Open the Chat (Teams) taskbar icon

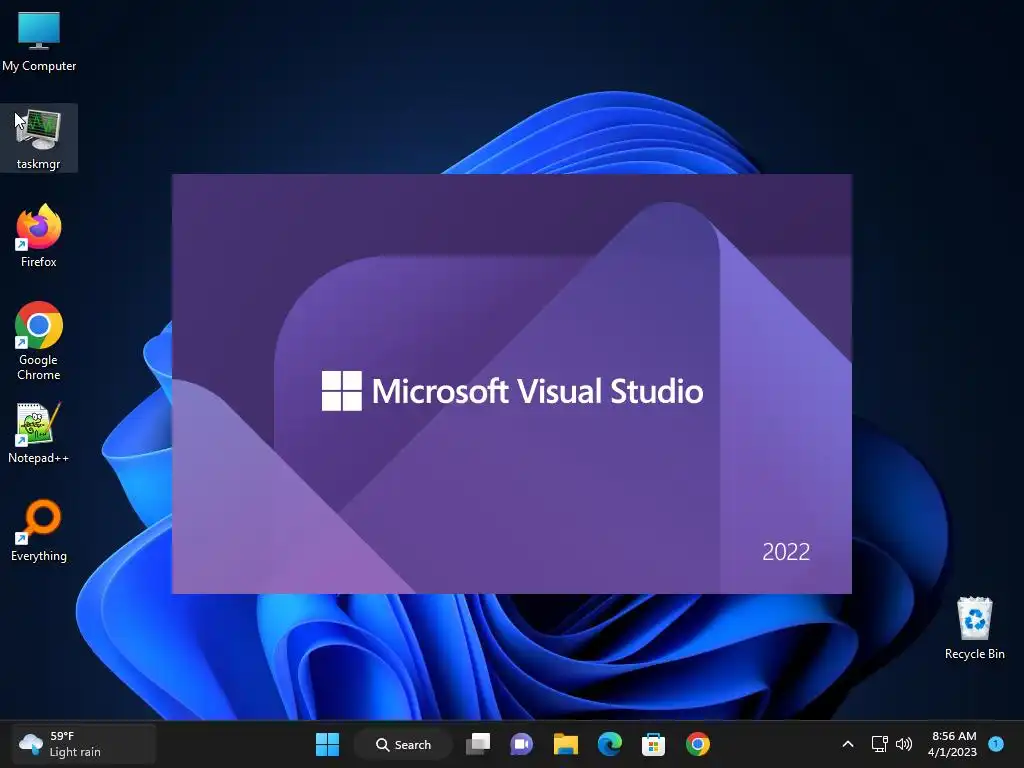pyautogui.click(x=521, y=744)
